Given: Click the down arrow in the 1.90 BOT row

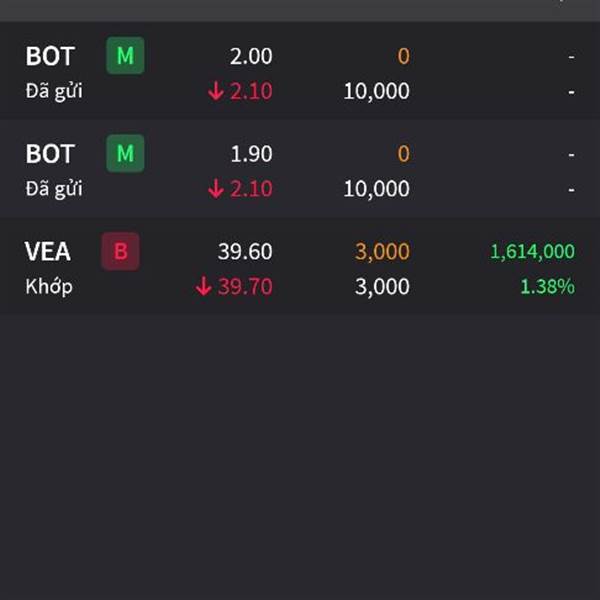Looking at the screenshot, I should click(x=216, y=189).
